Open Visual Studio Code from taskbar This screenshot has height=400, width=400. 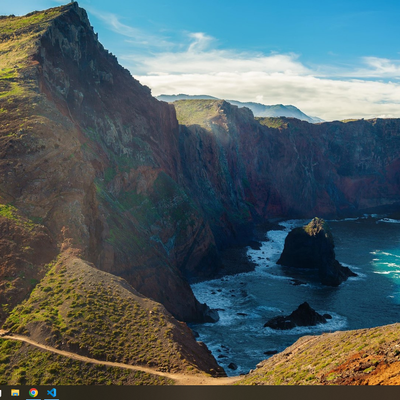(x=51, y=393)
